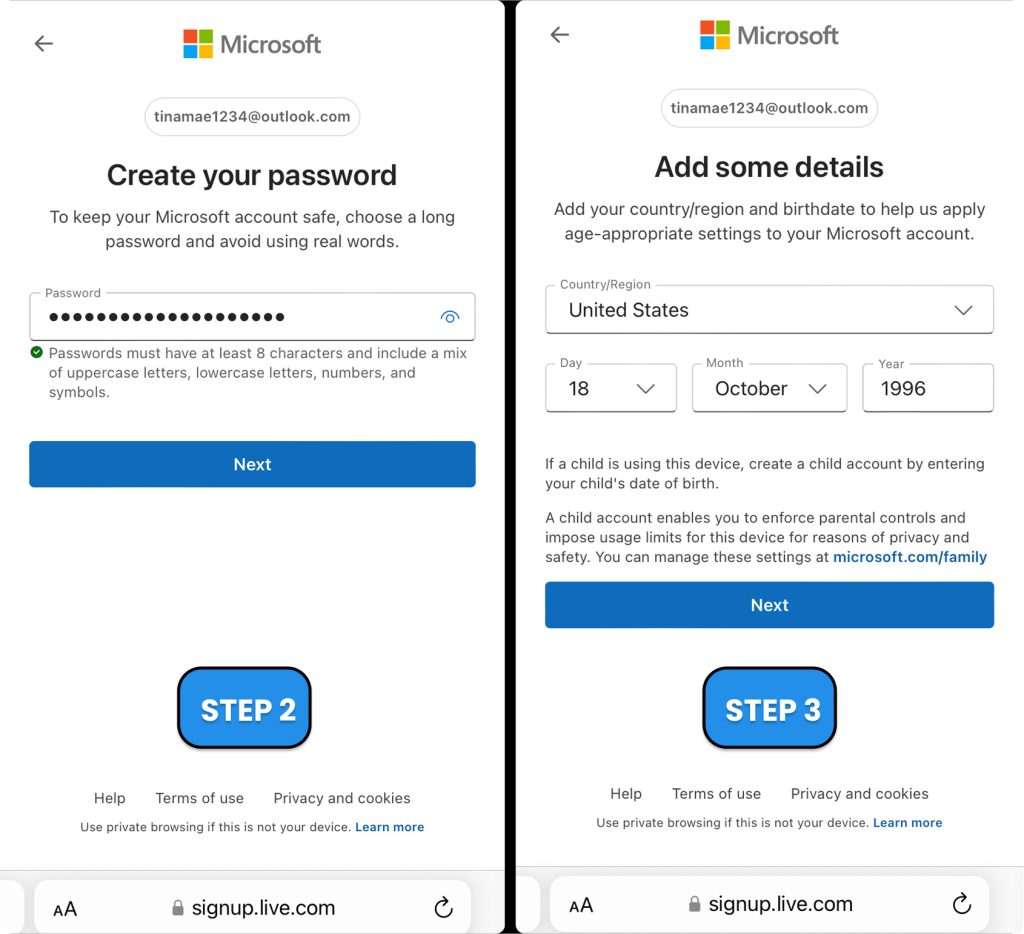Expand the Country/Region dropdown showing United States
Image resolution: width=1024 pixels, height=934 pixels.
coord(769,310)
